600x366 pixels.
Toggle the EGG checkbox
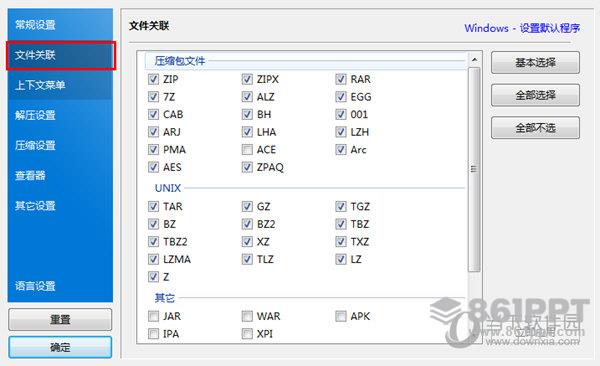341,97
